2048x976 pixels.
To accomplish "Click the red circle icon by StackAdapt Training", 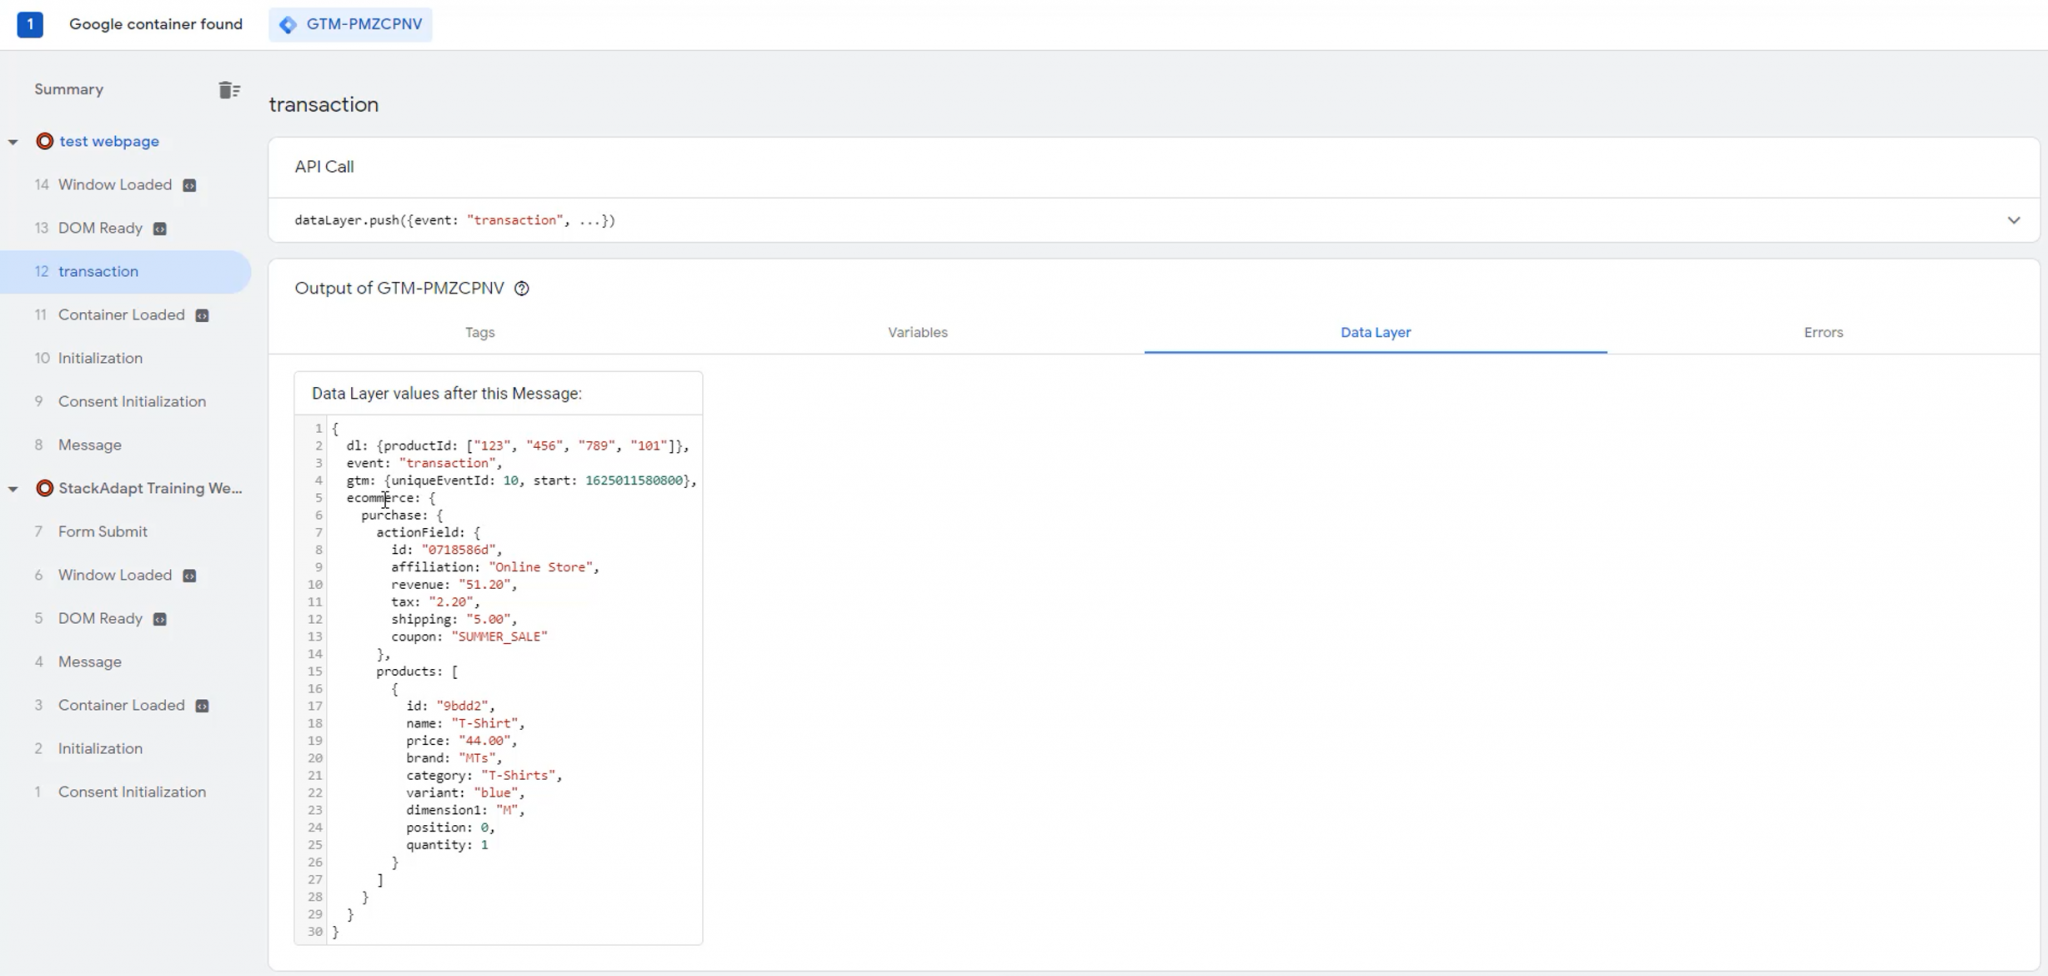I will pyautogui.click(x=44, y=488).
